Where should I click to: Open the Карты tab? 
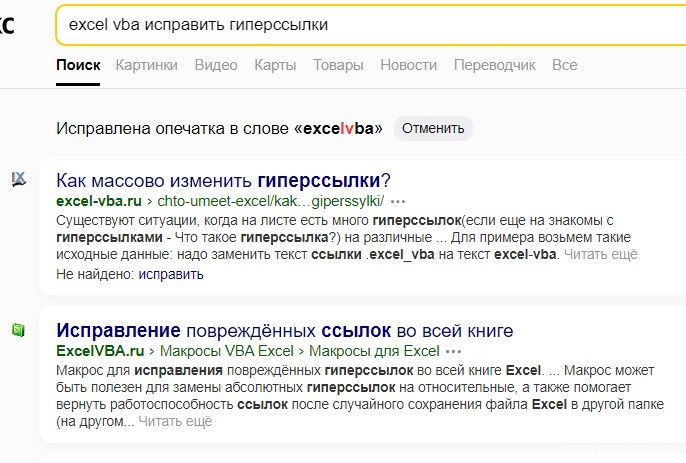click(x=275, y=65)
